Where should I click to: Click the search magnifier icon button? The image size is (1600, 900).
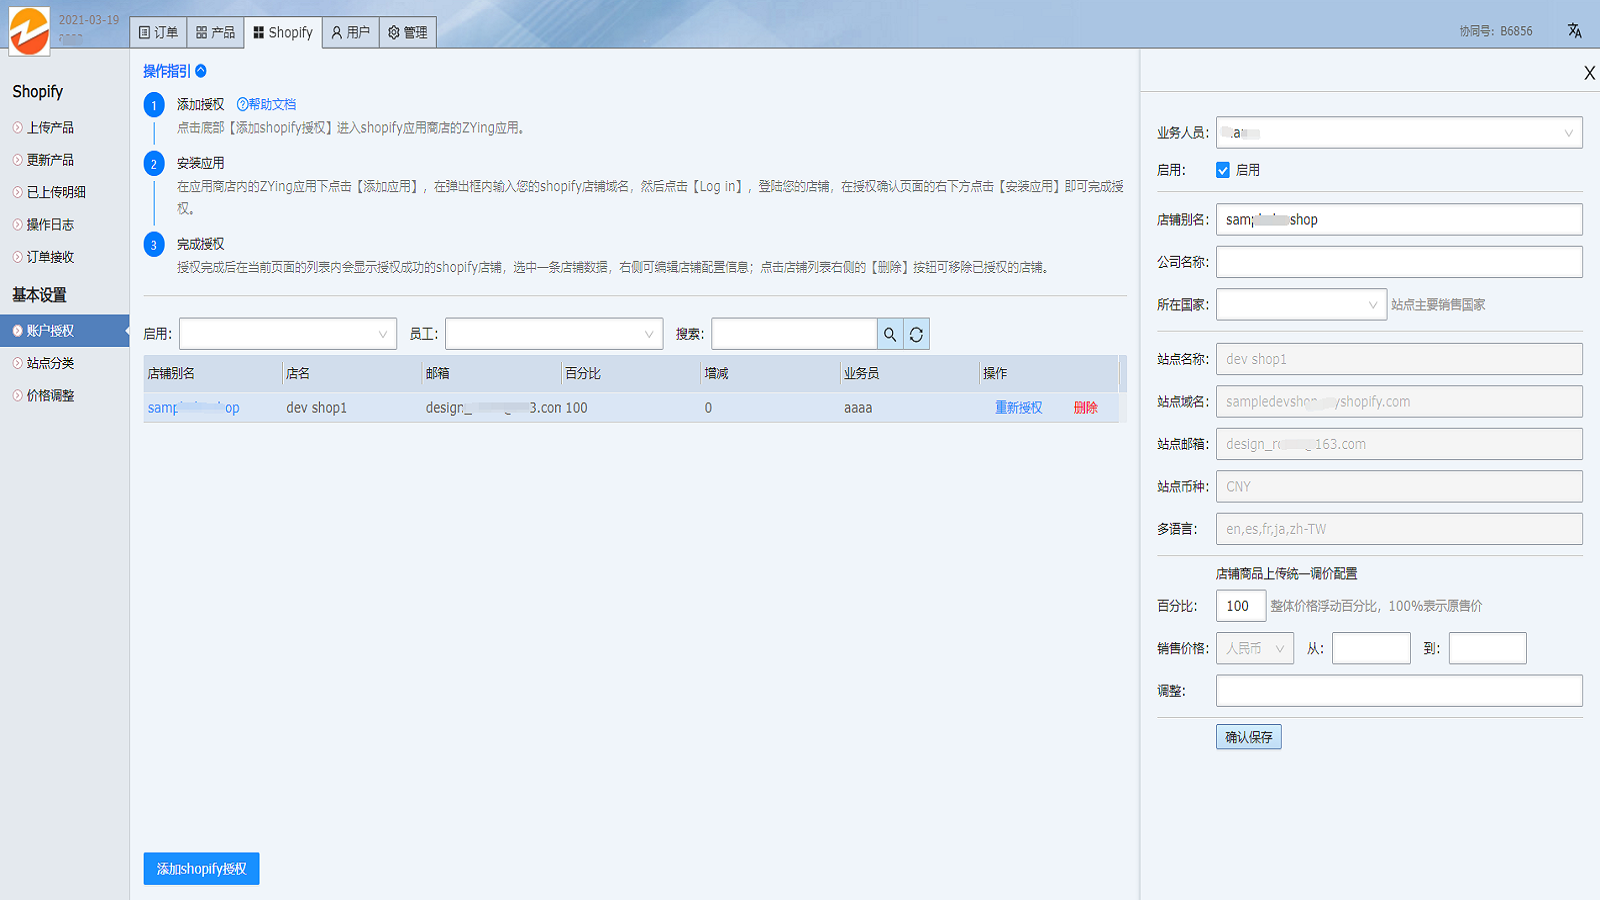(x=890, y=334)
